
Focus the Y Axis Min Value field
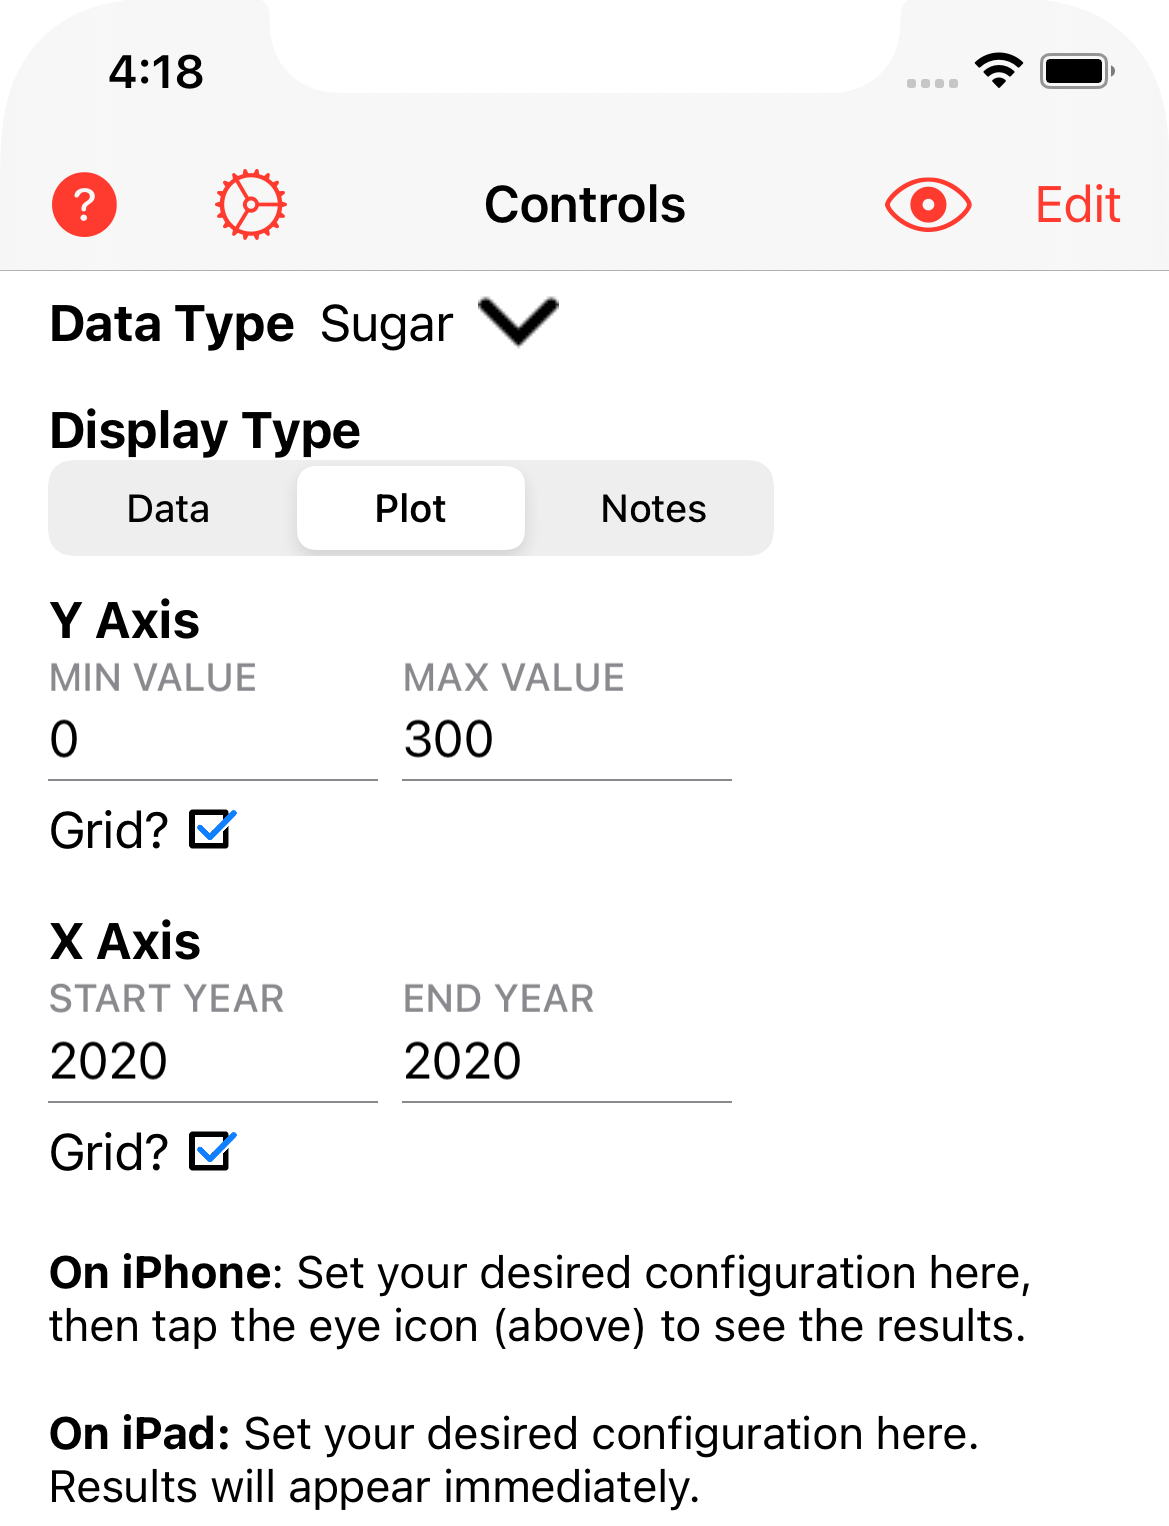(x=213, y=740)
